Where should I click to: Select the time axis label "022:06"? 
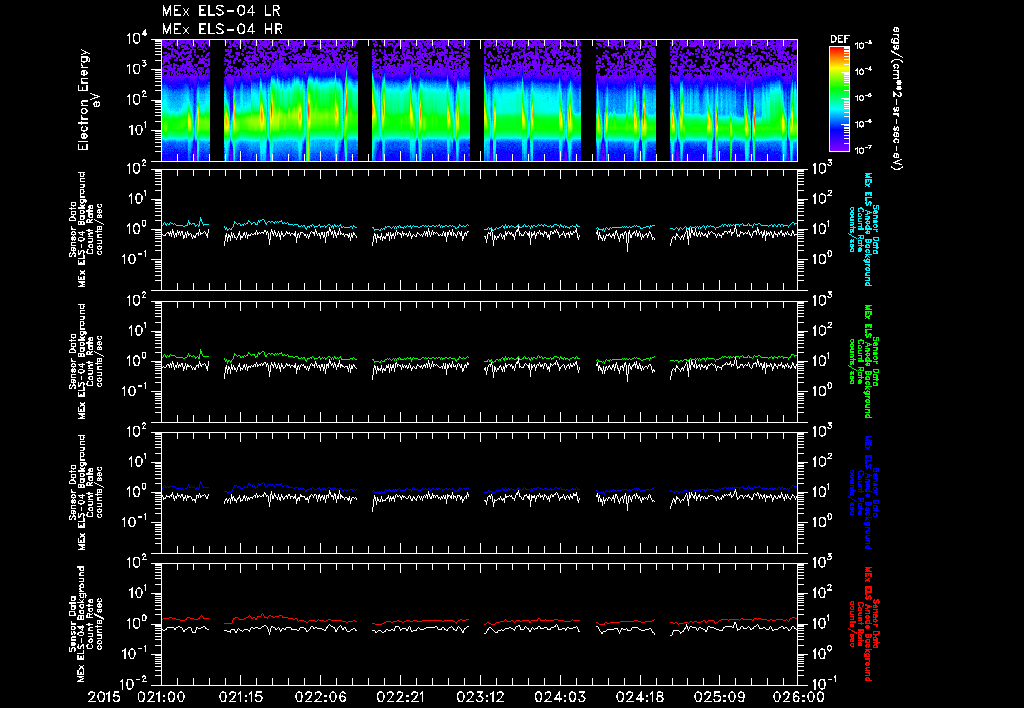point(321,697)
